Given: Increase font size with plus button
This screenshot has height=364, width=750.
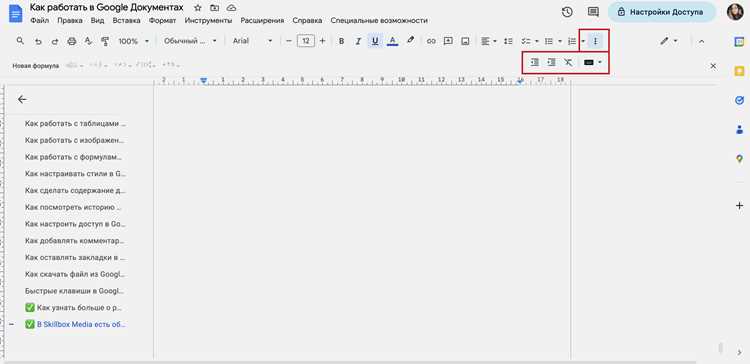Looking at the screenshot, I should (322, 41).
